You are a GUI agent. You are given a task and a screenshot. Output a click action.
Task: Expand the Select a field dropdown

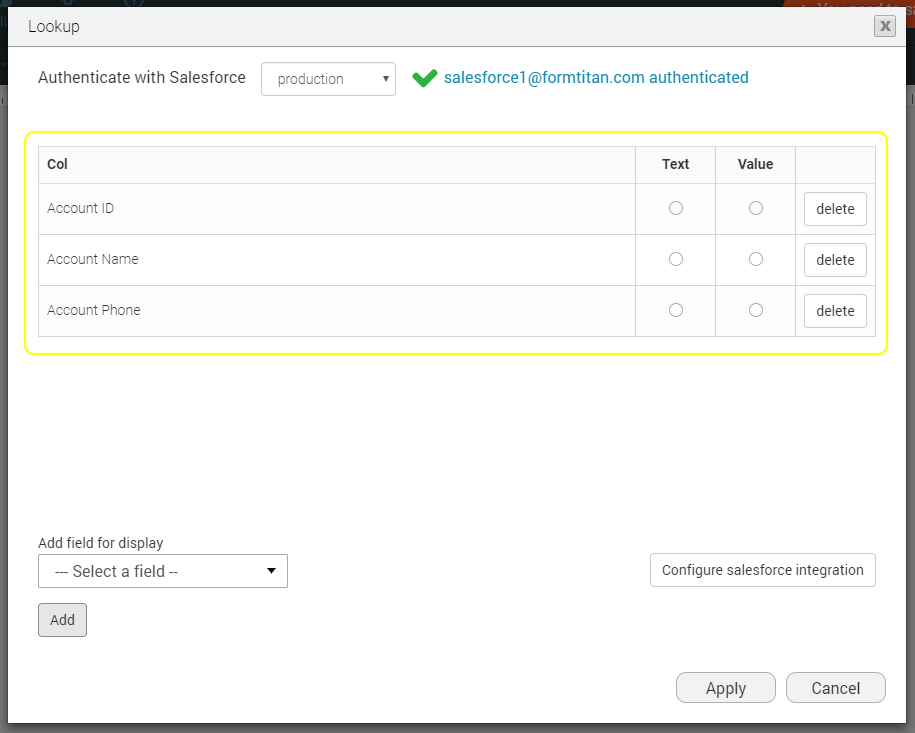coord(163,571)
